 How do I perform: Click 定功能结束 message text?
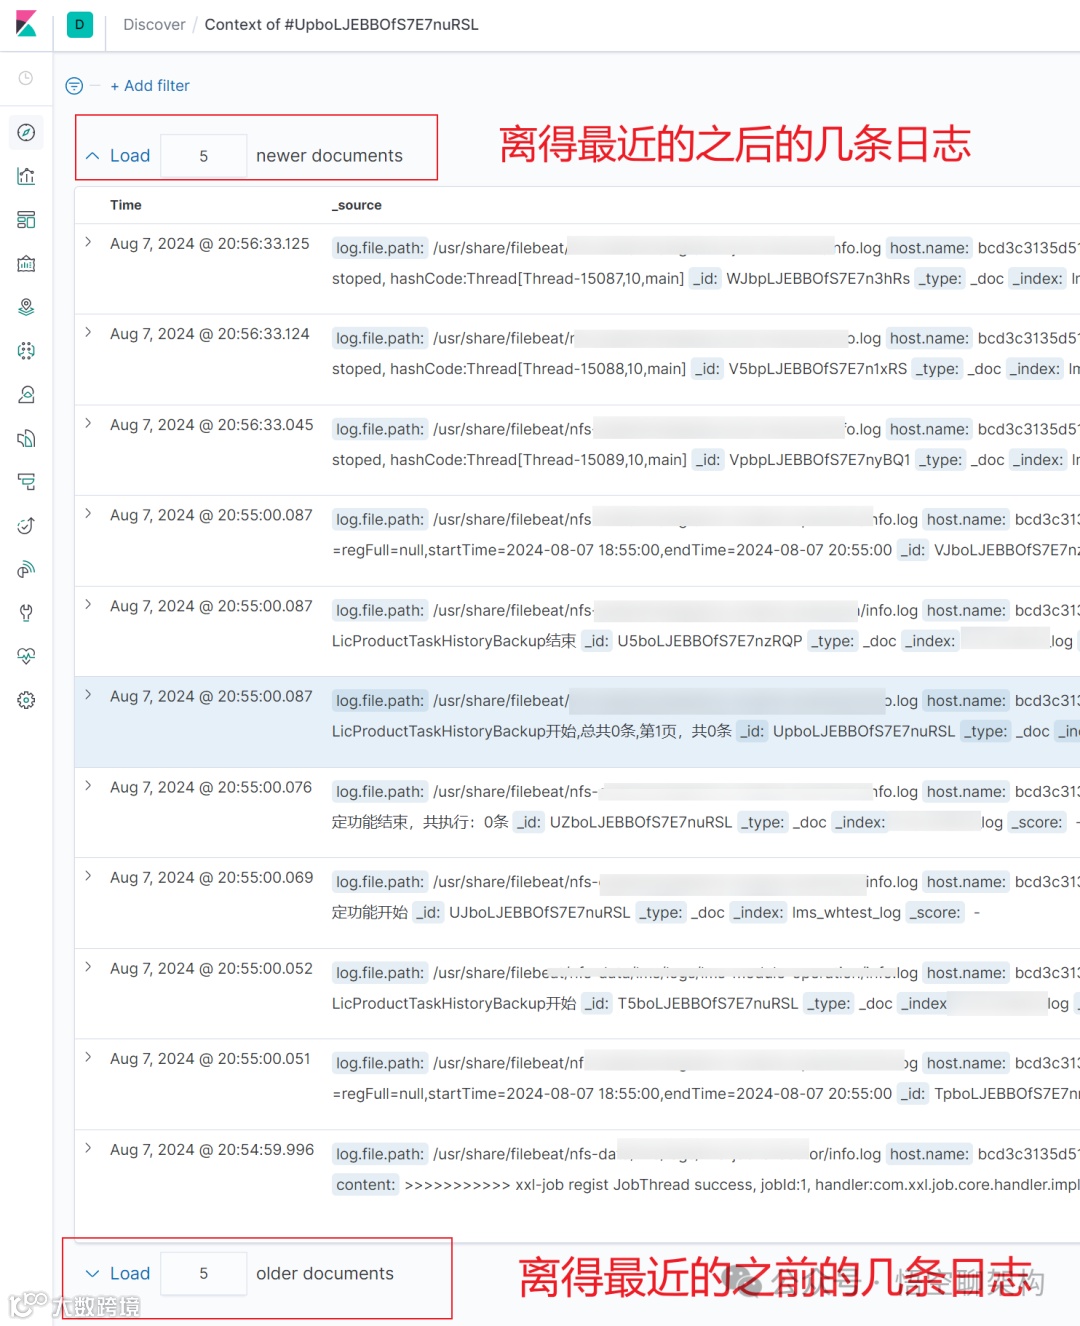click(420, 822)
